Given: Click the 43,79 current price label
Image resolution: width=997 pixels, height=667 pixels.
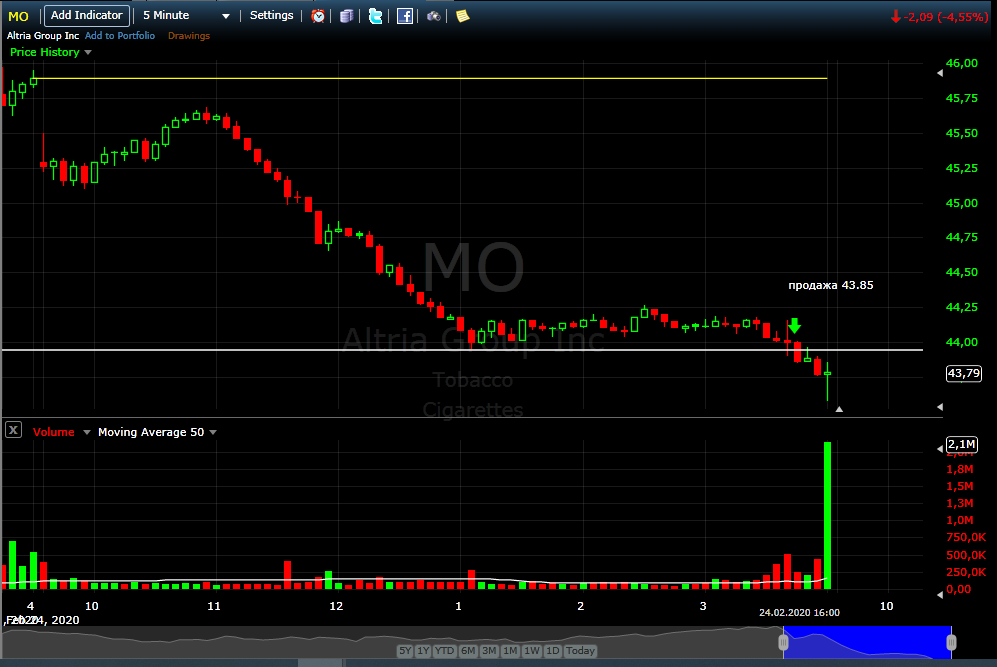Looking at the screenshot, I should tap(963, 373).
